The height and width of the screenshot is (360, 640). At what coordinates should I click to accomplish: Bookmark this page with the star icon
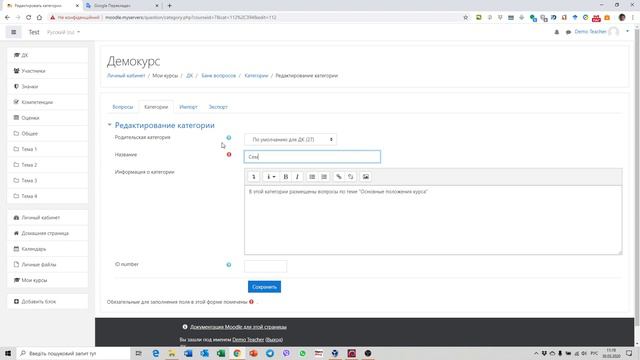(x=466, y=18)
